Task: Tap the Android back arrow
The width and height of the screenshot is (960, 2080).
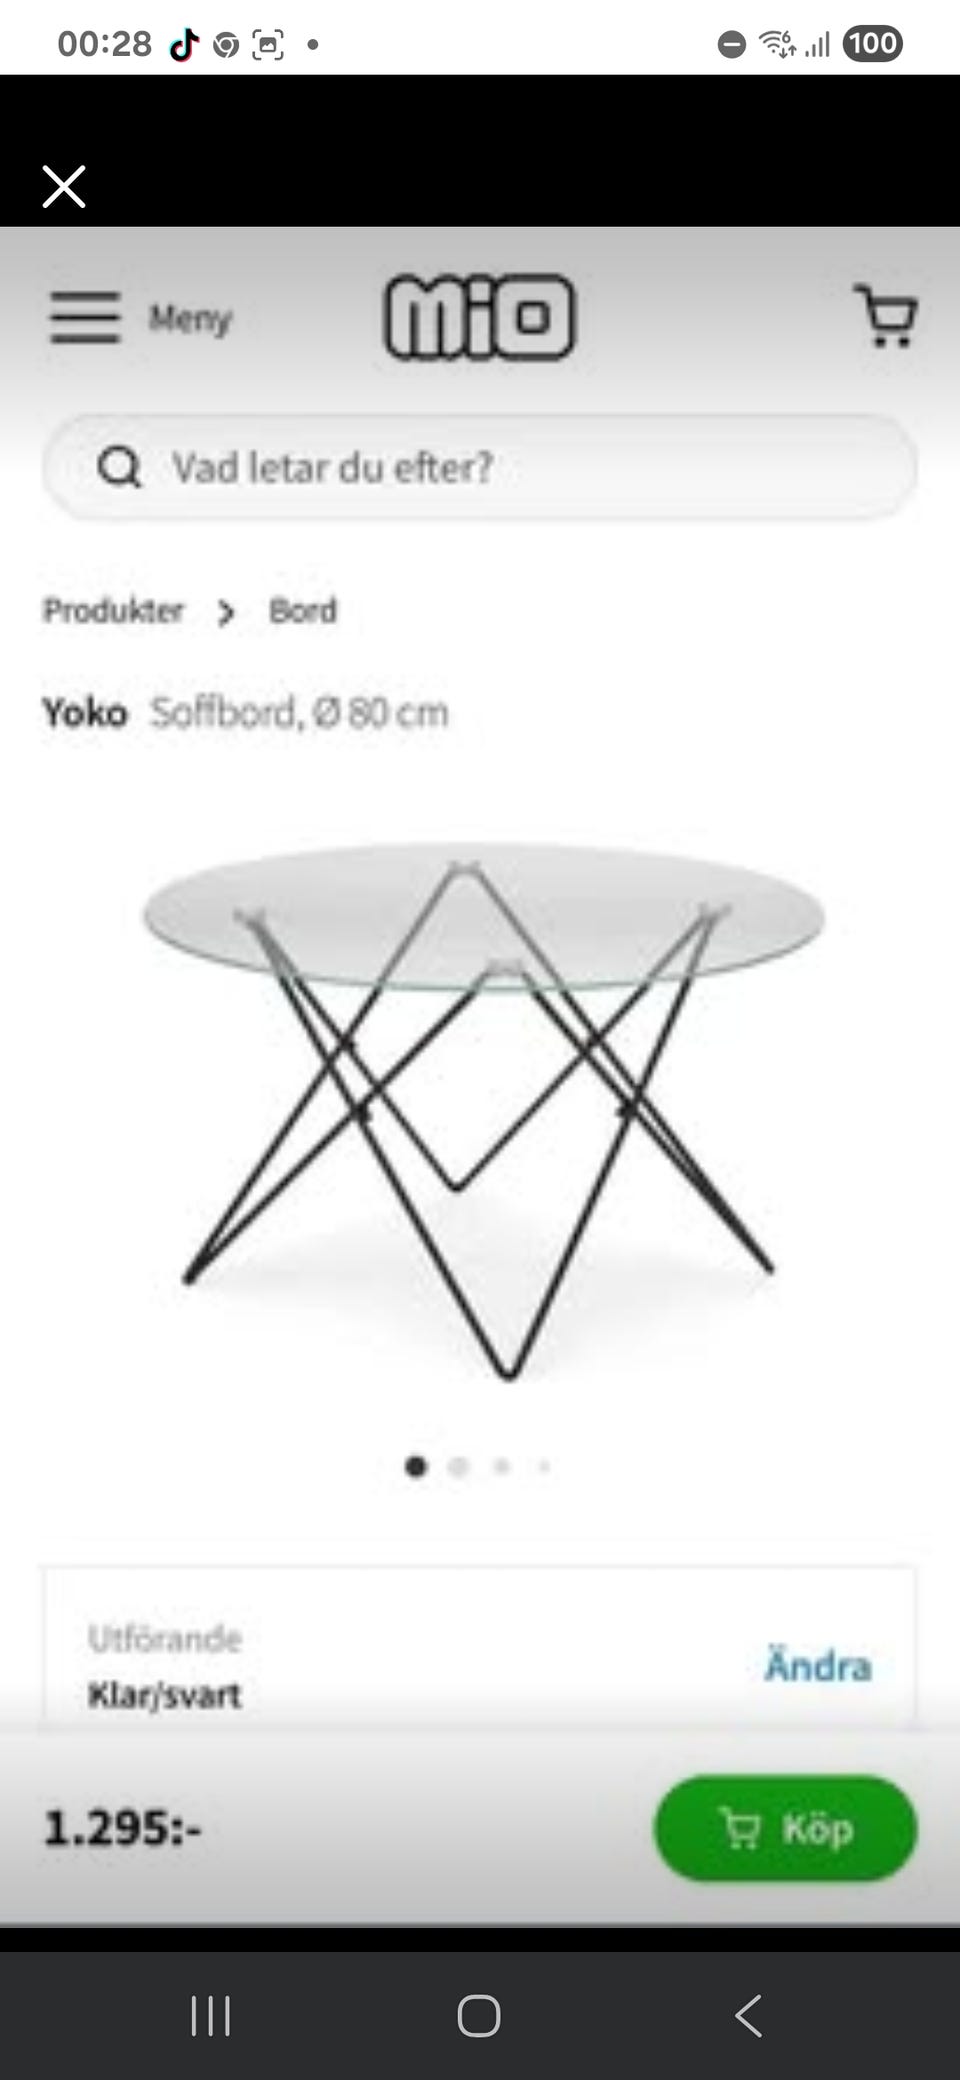Action: tap(748, 2016)
